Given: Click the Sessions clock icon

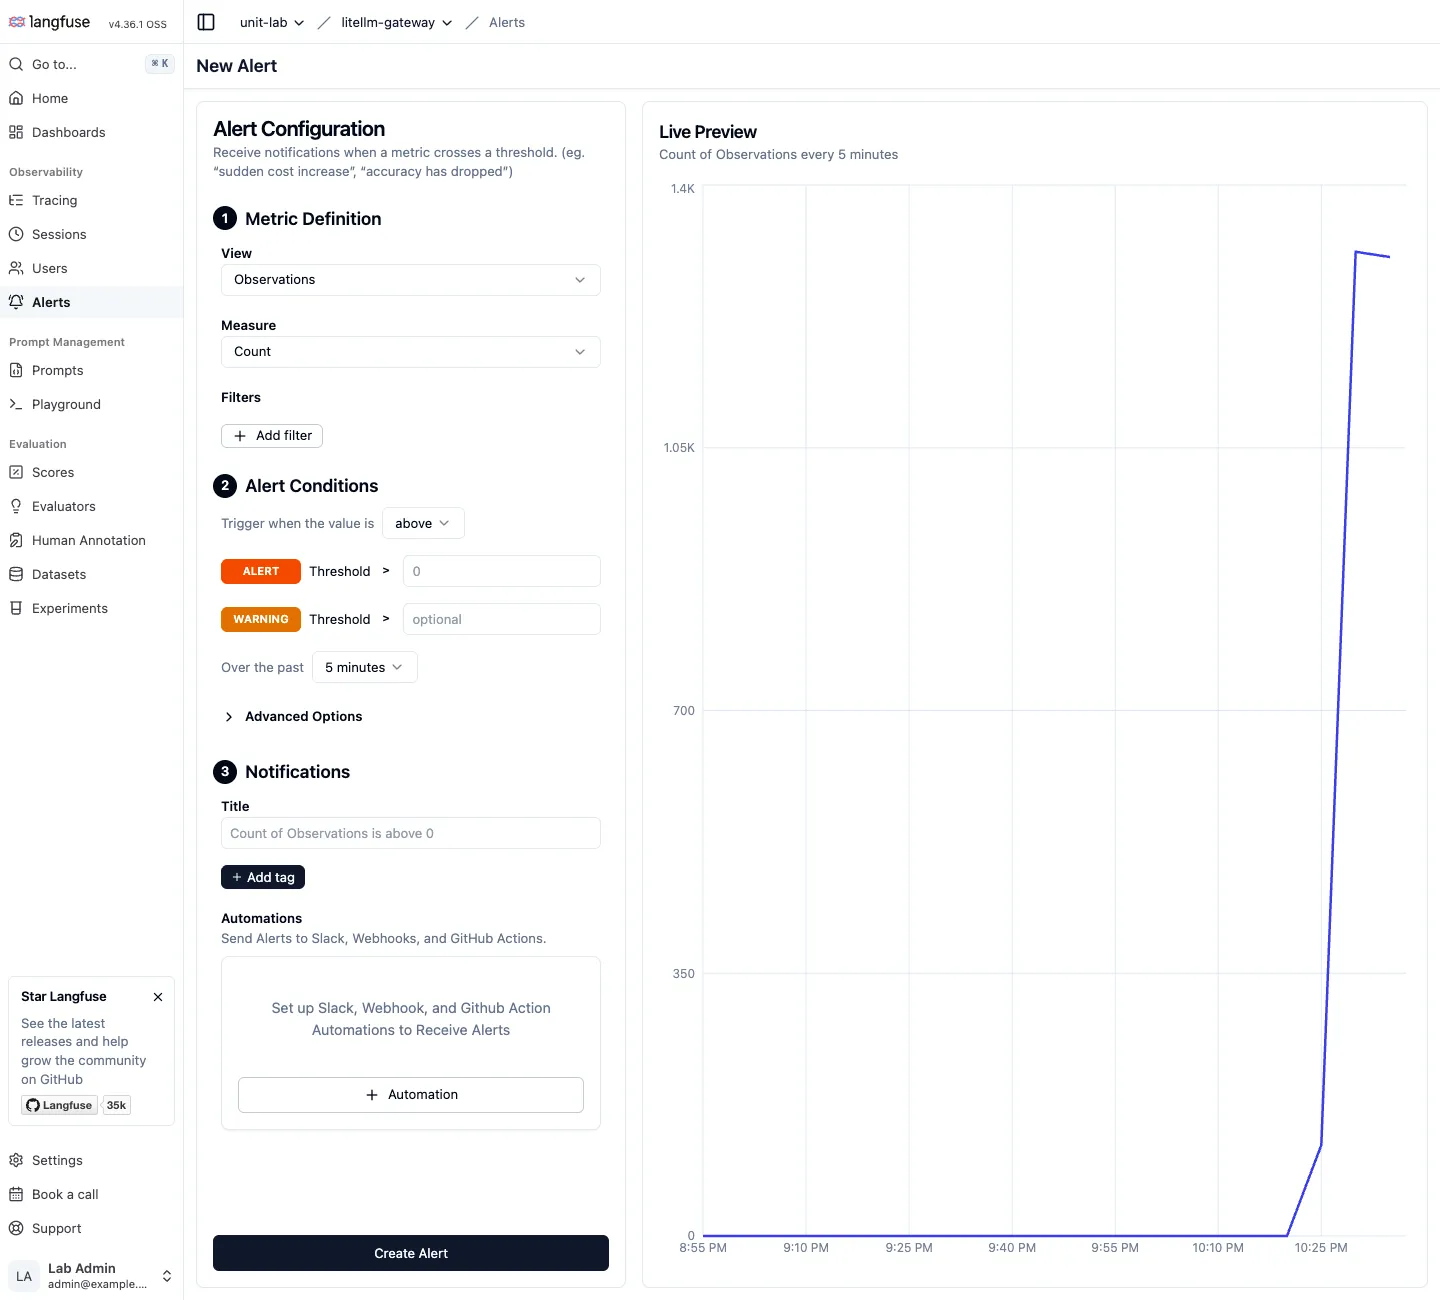Looking at the screenshot, I should tap(16, 234).
